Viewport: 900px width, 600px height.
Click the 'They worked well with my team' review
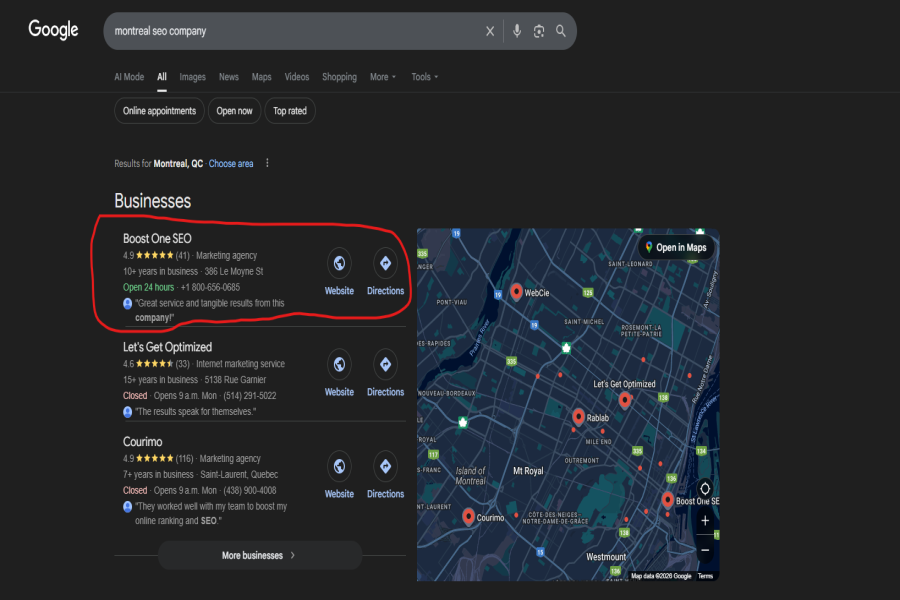(x=211, y=513)
